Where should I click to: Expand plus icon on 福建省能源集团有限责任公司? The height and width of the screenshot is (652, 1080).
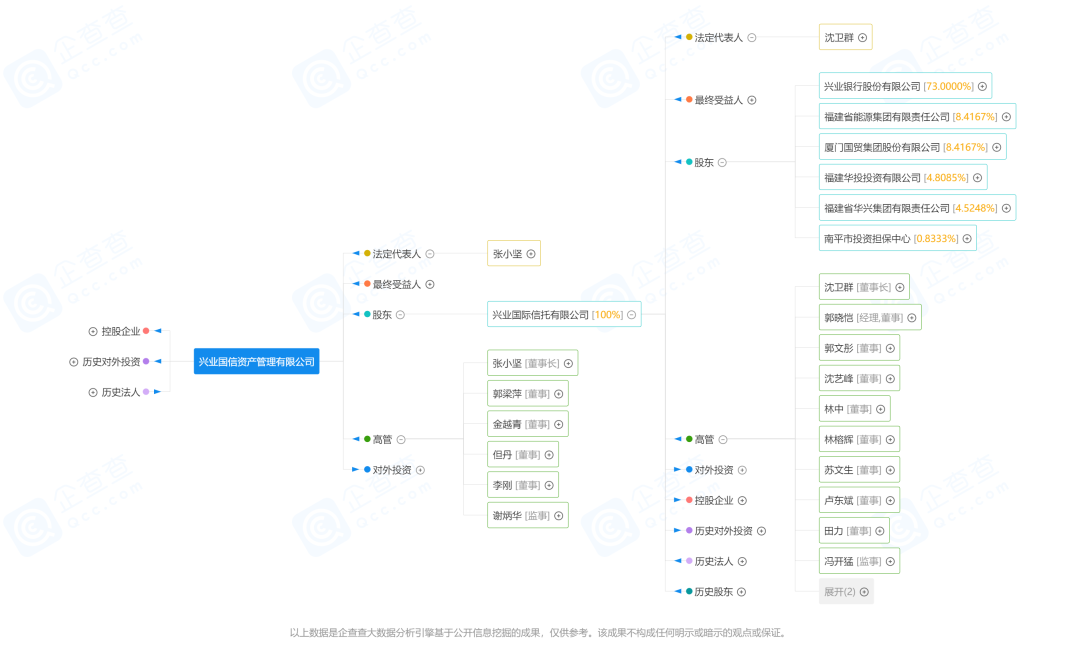point(1006,117)
